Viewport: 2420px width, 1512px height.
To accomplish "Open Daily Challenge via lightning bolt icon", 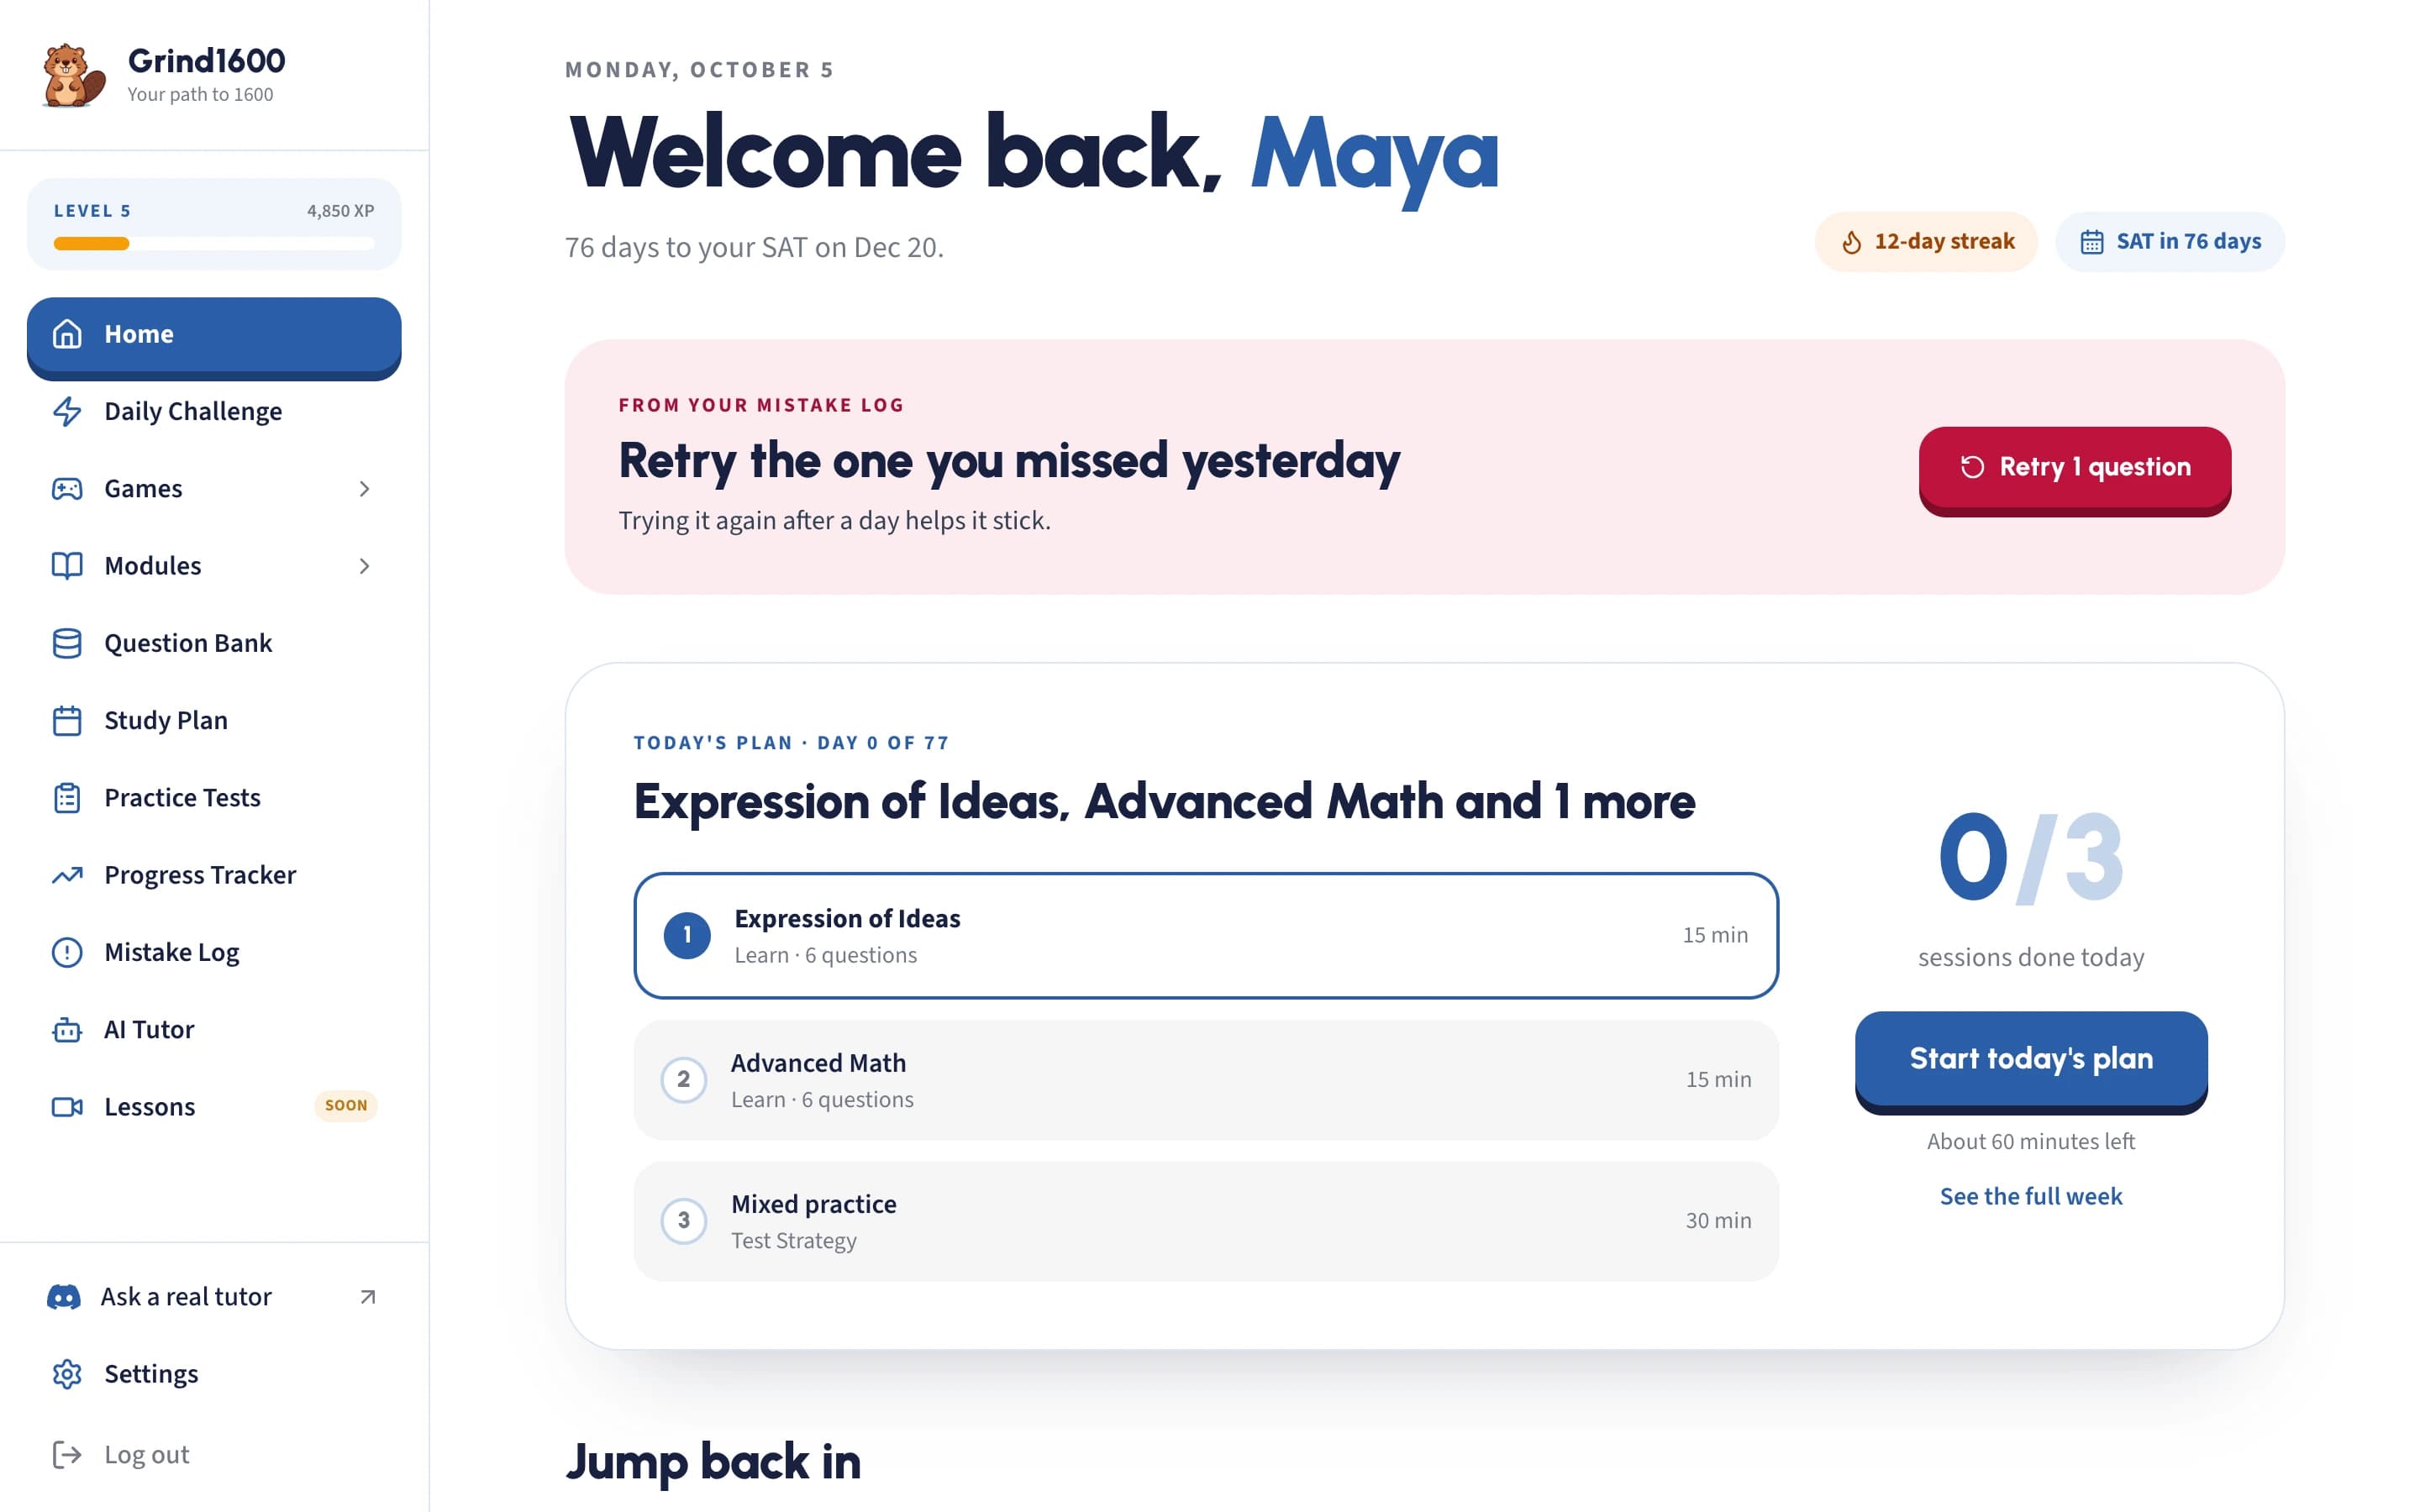I will (x=67, y=411).
